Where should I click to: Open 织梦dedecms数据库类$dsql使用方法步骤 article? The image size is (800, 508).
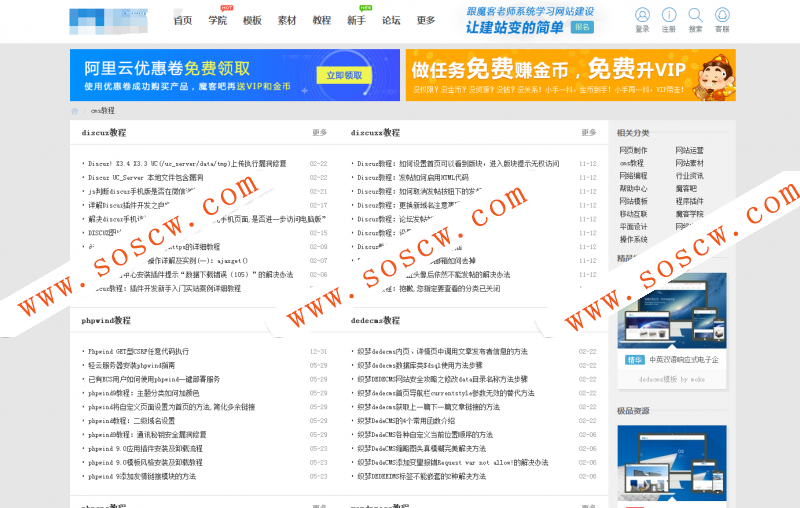[420, 365]
